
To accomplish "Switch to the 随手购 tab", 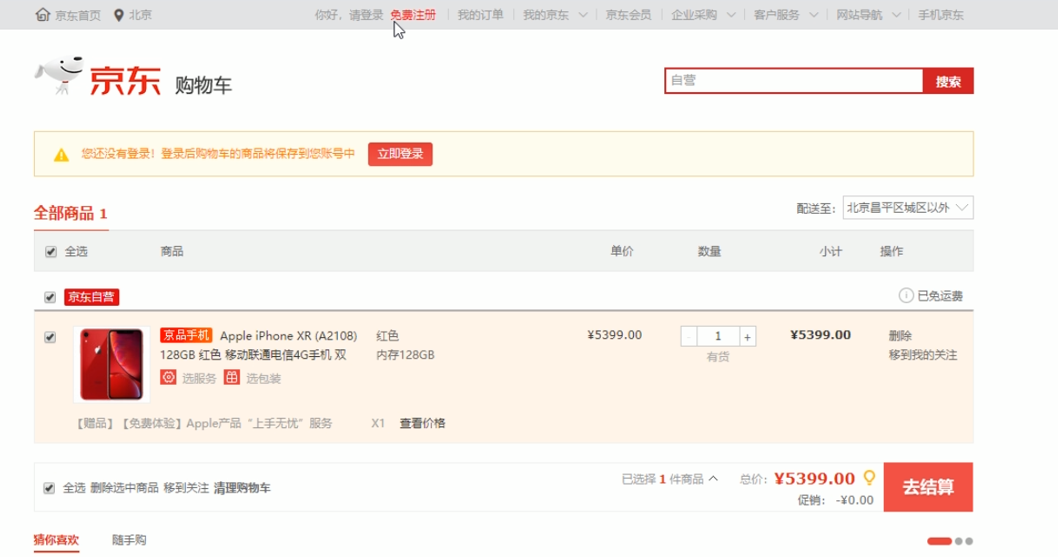I will pos(129,540).
